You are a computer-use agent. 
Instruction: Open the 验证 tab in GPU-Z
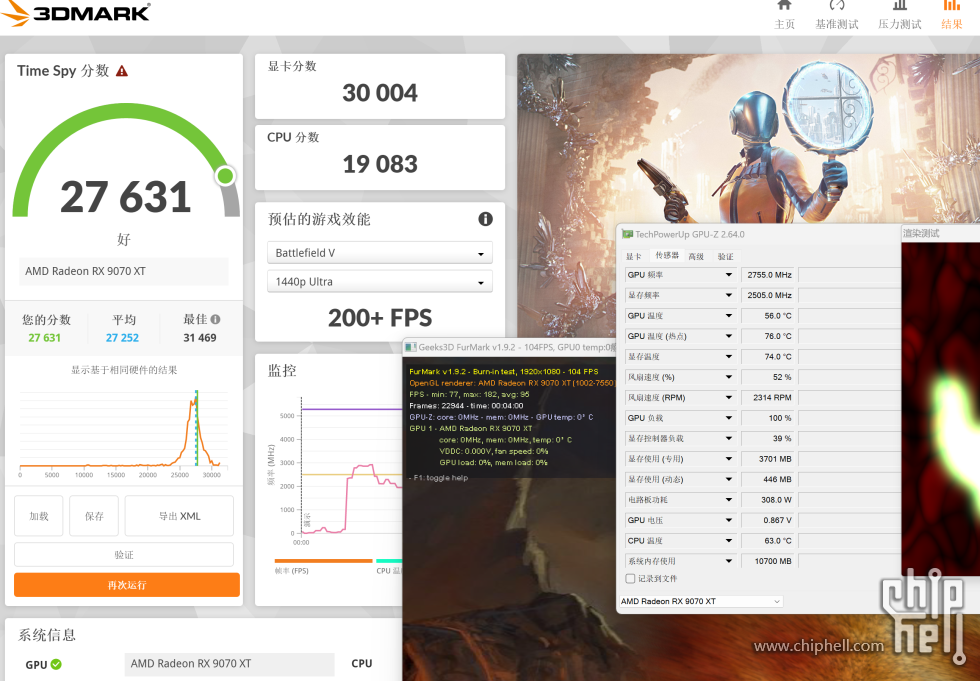(x=726, y=256)
